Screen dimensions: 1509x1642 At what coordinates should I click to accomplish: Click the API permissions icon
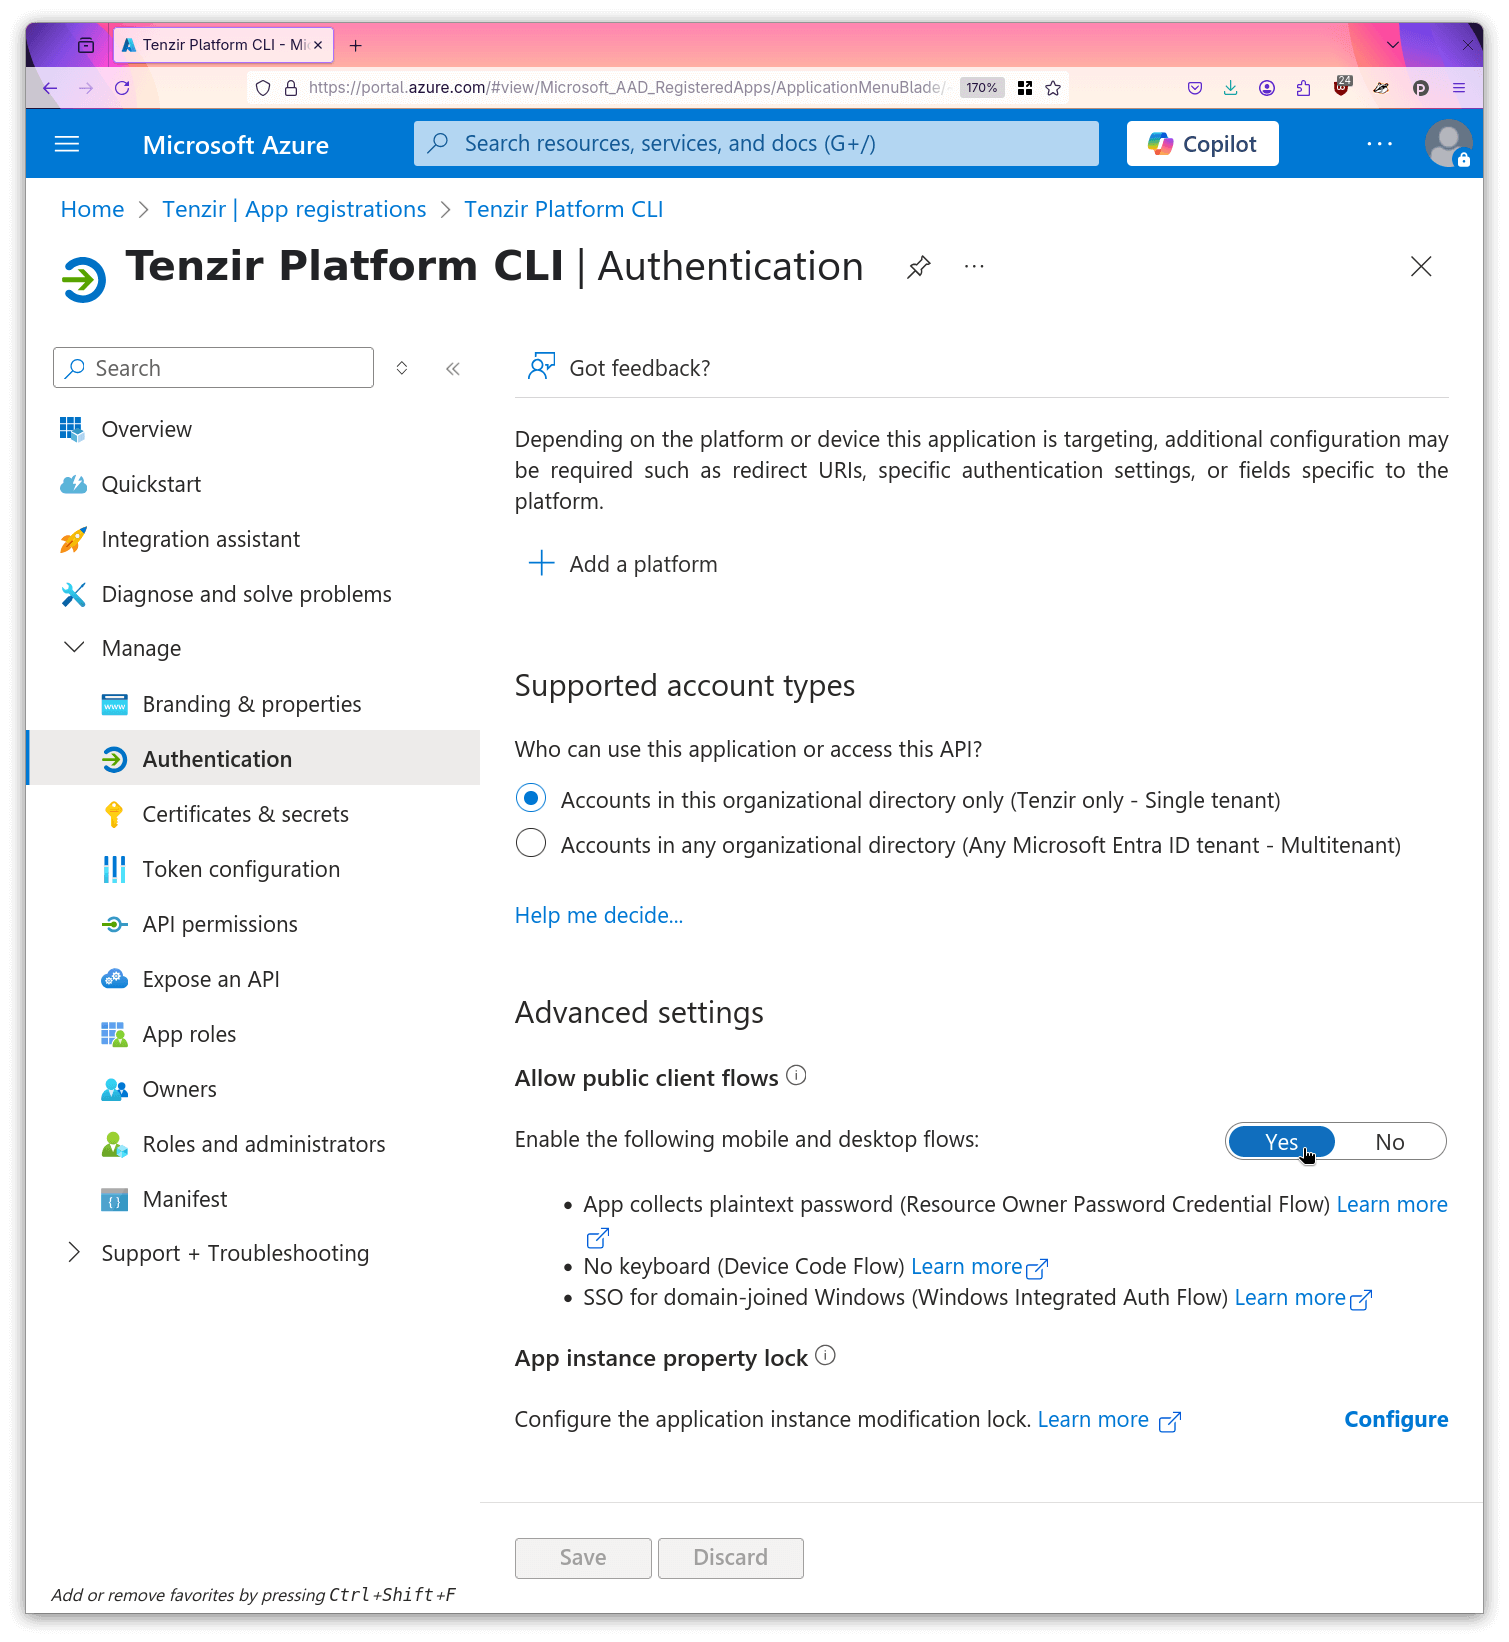(x=114, y=924)
